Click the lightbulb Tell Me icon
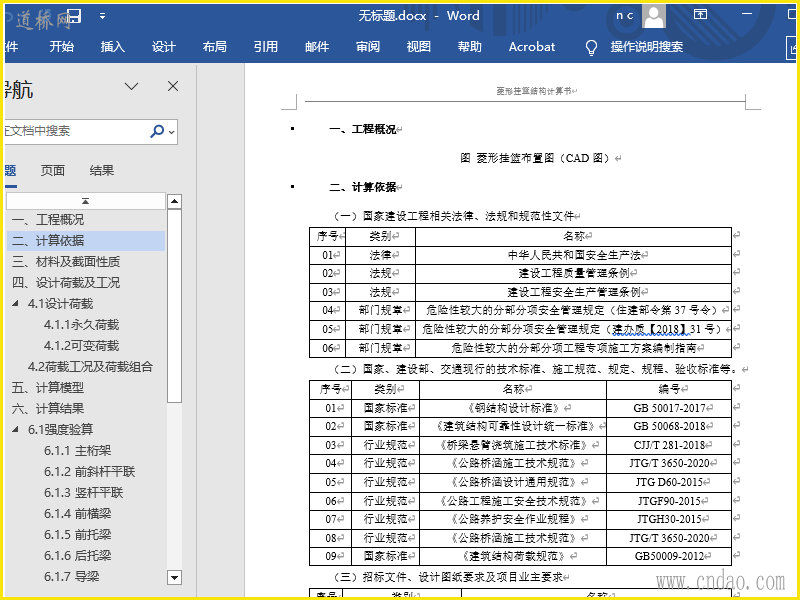800x600 pixels. 591,47
